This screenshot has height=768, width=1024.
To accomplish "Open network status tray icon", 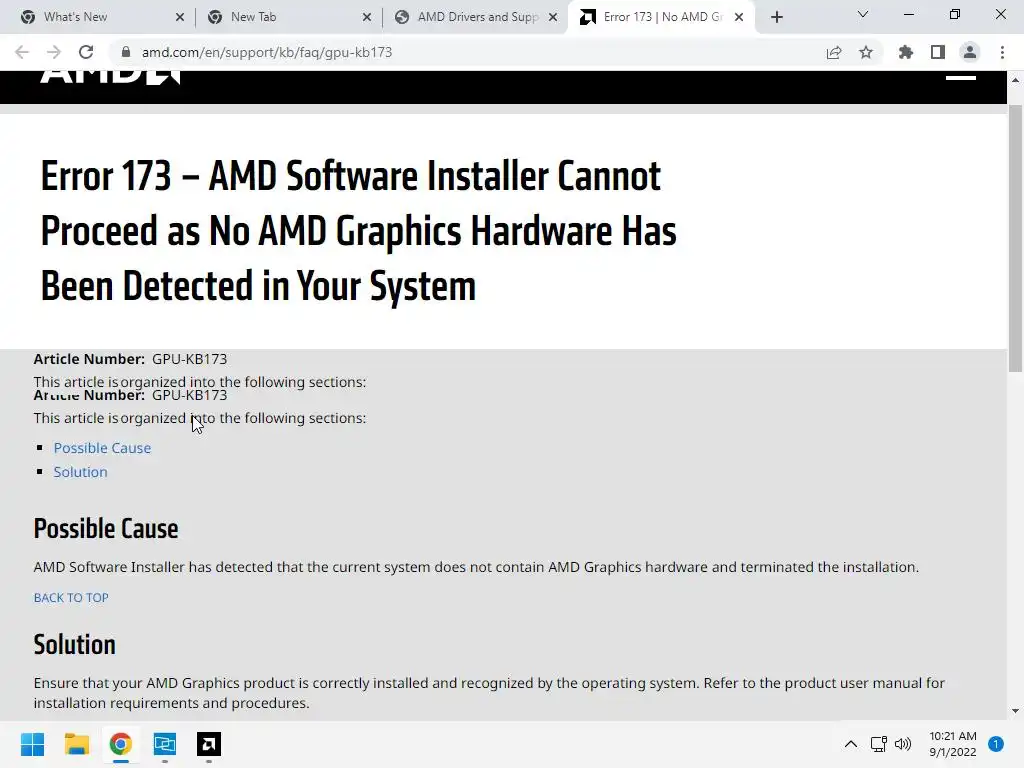I will [x=878, y=744].
